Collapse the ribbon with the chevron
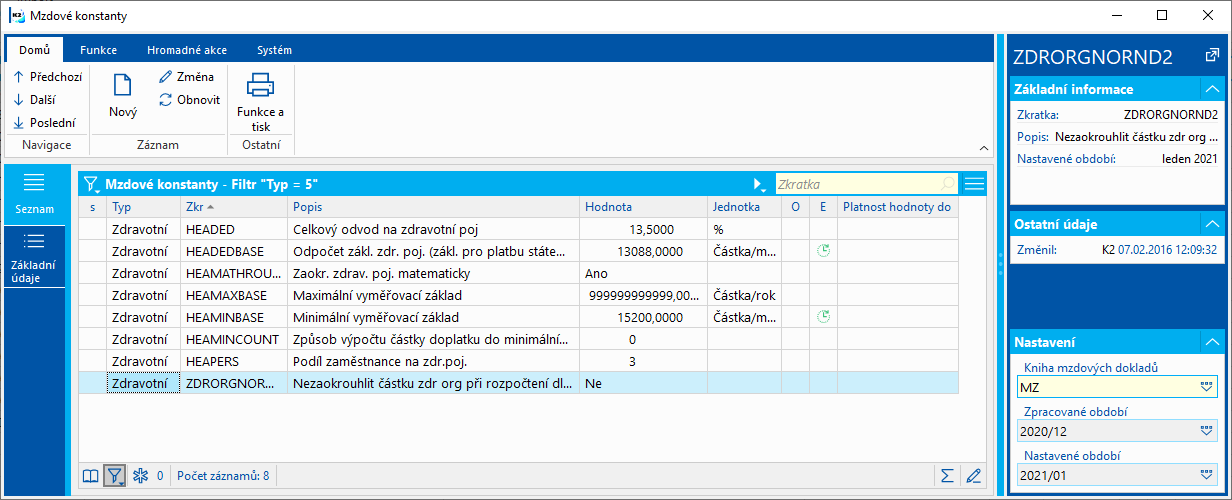This screenshot has width=1232, height=500. (982, 147)
